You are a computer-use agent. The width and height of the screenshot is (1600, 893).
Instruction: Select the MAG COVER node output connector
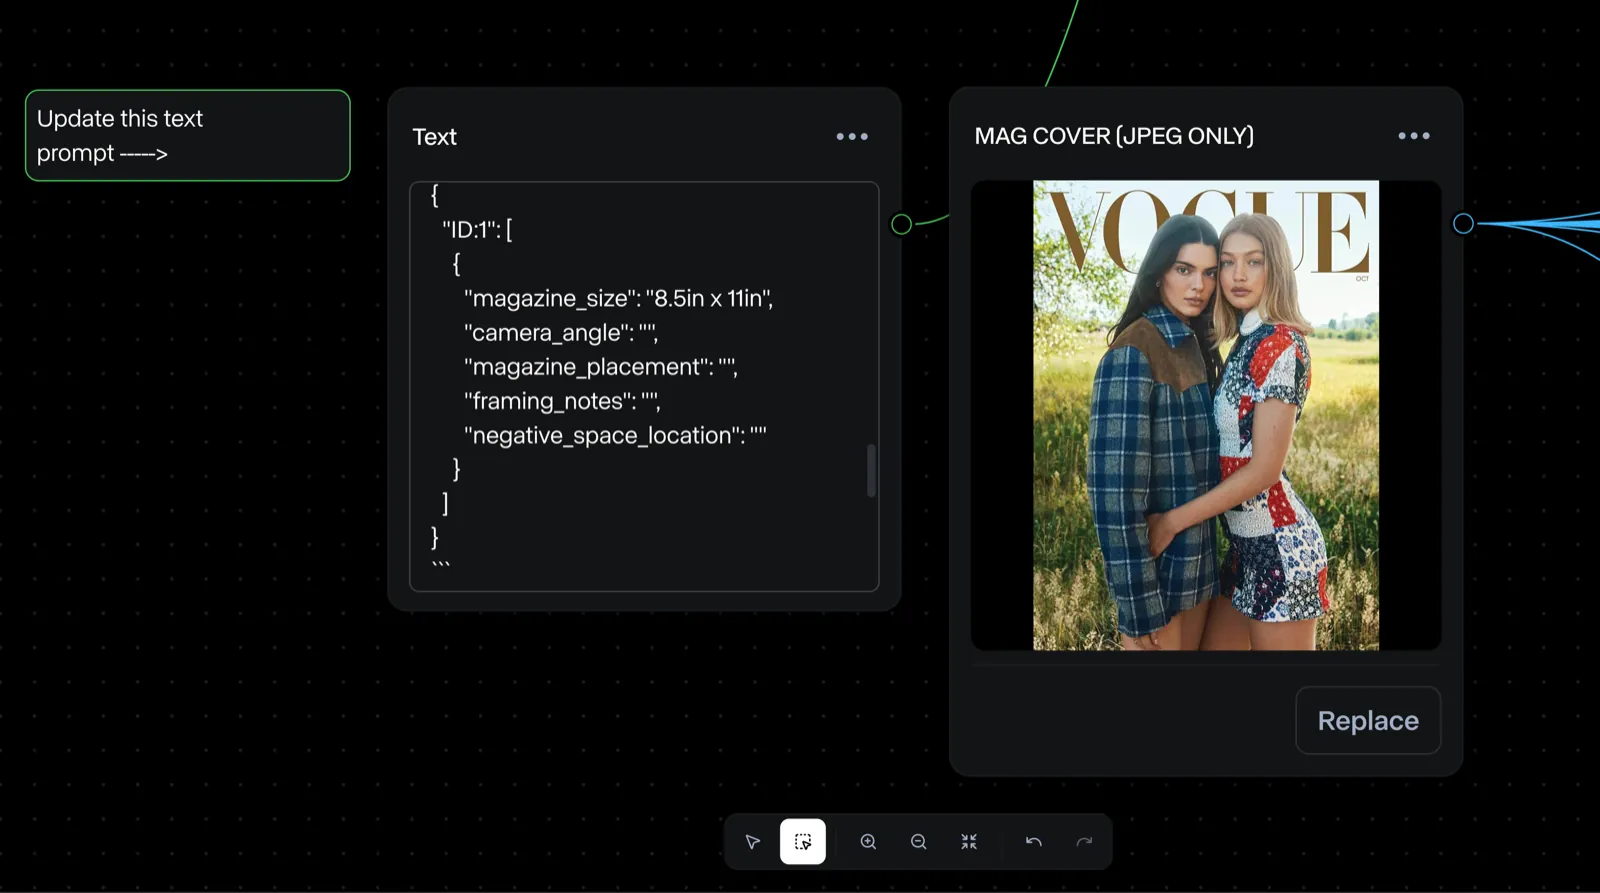tap(1463, 224)
